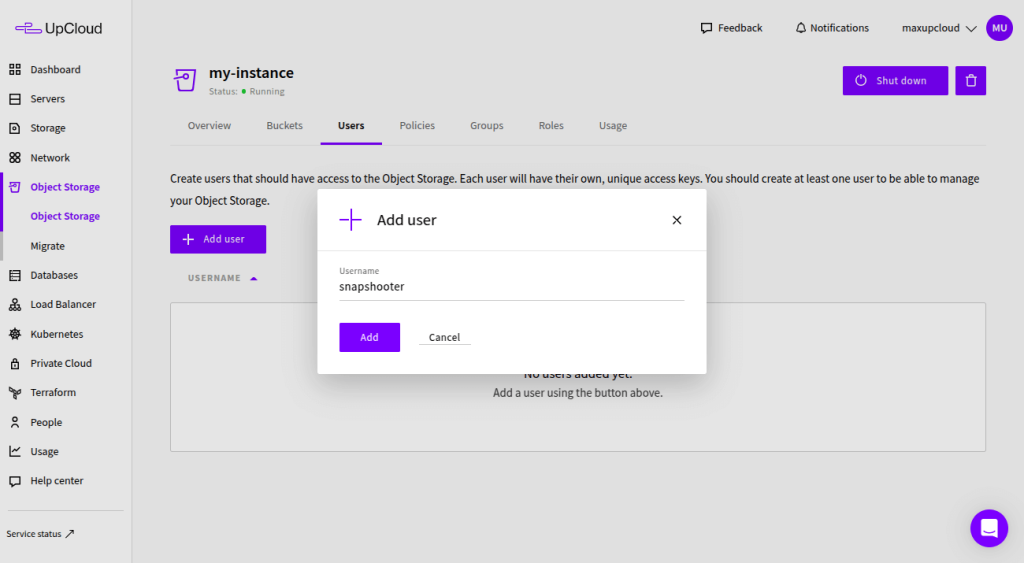Click the Notifications bell icon
Viewport: 1024px width, 563px height.
coord(800,28)
